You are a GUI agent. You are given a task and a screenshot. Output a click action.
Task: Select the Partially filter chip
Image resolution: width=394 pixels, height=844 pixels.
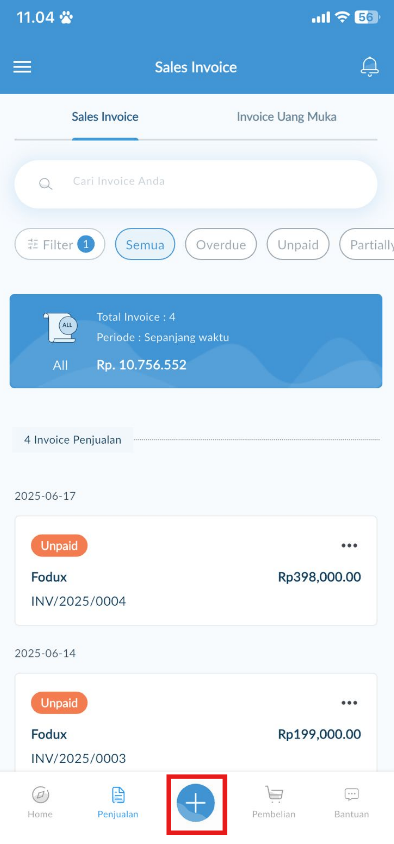368,245
